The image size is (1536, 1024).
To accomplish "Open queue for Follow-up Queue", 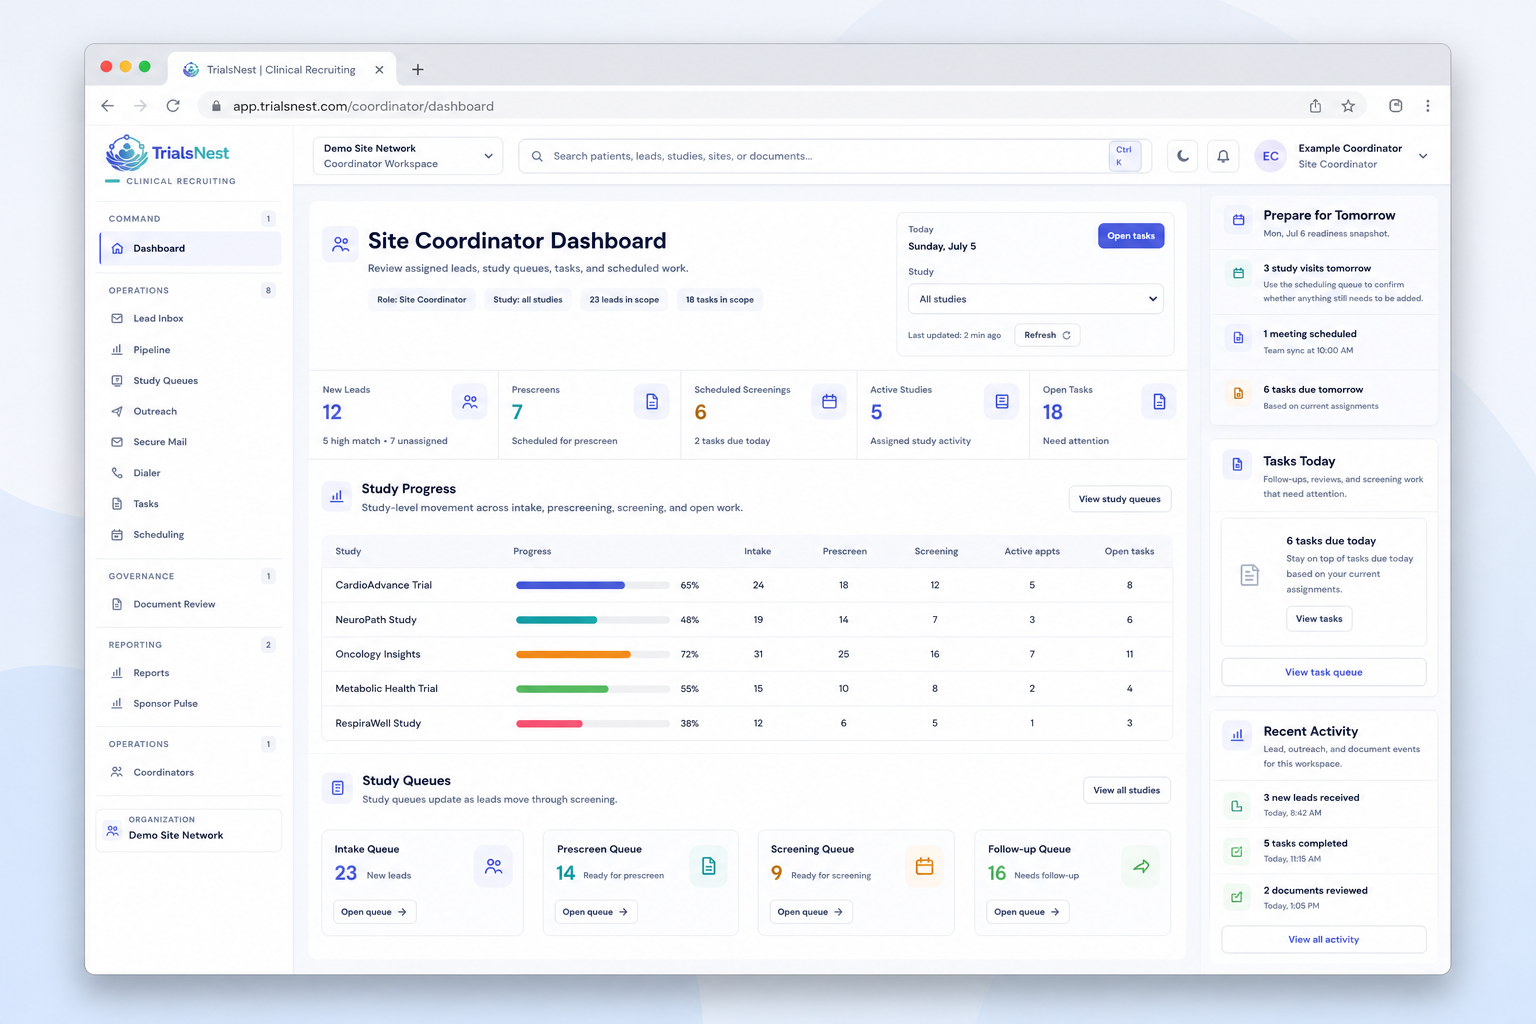I will pyautogui.click(x=1027, y=912).
